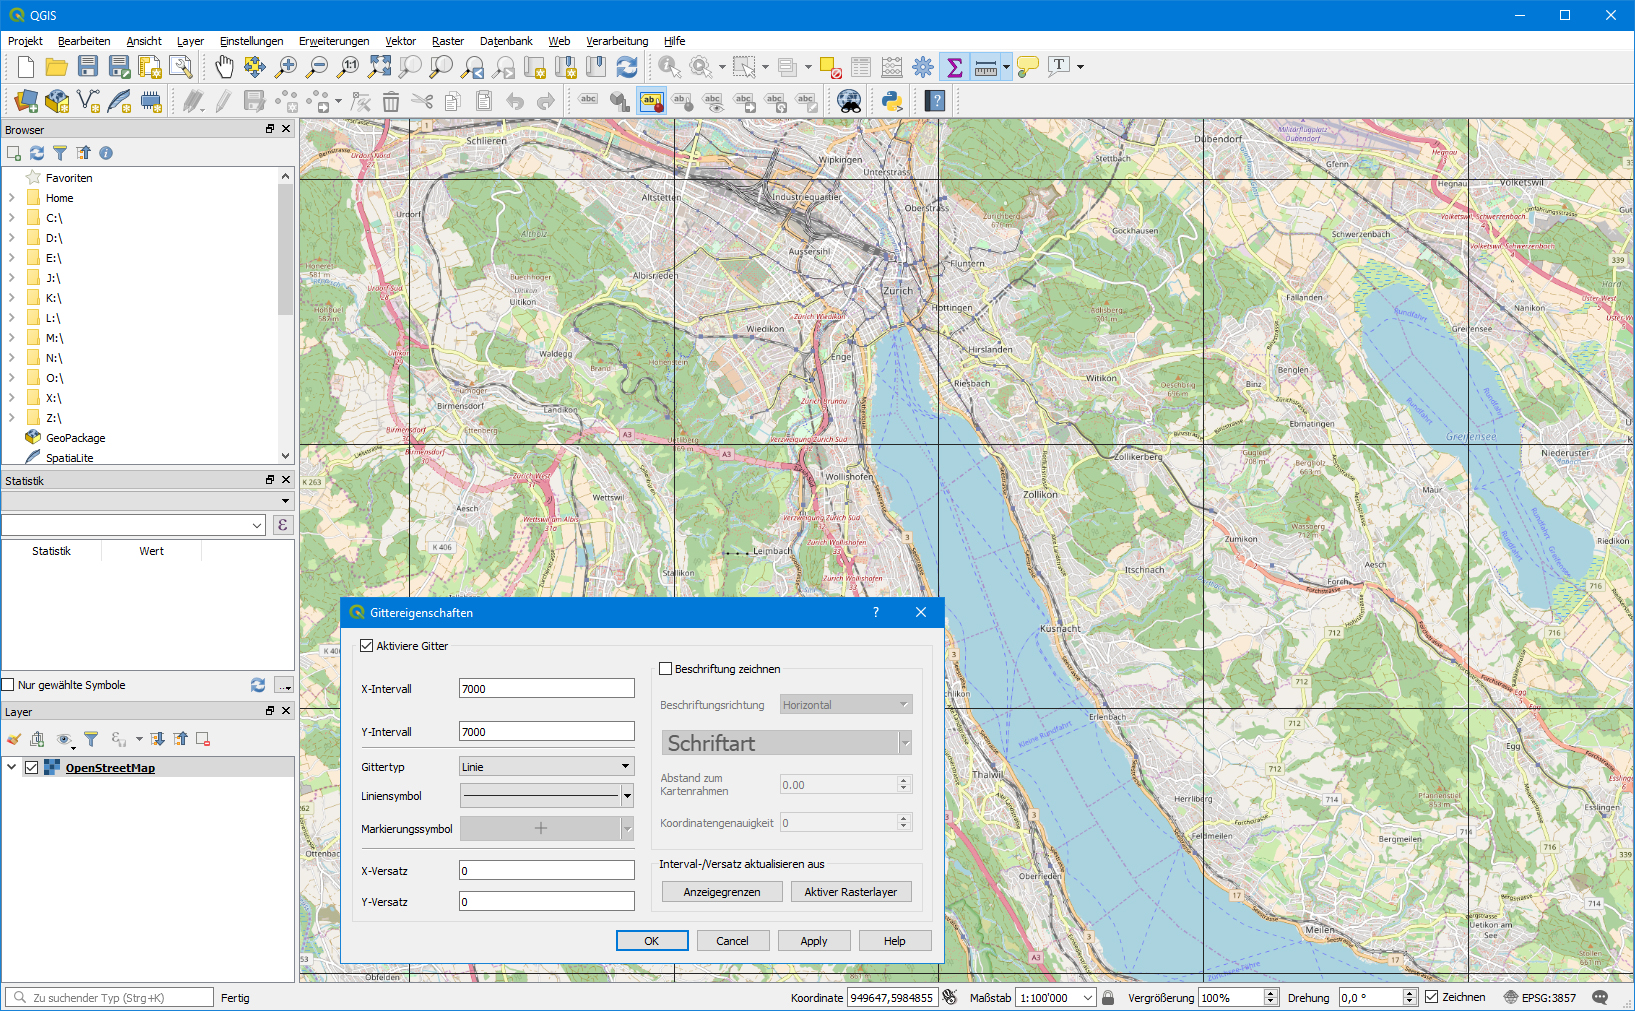
Task: Select the Measure ruler tool
Action: pyautogui.click(x=986, y=67)
